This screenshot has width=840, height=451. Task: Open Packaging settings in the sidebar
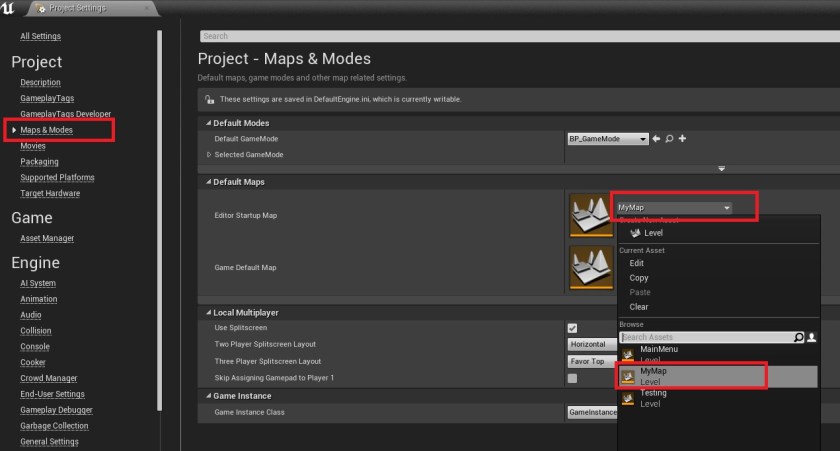click(39, 161)
